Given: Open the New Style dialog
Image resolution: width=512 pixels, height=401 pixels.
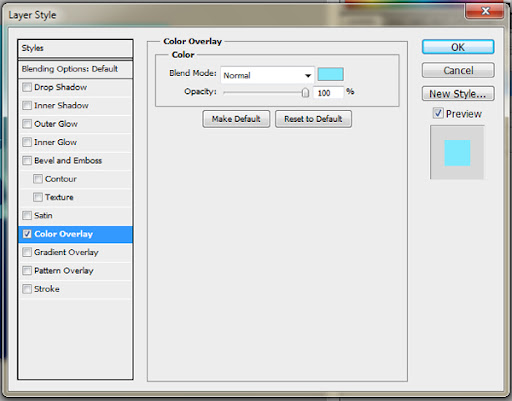Looking at the screenshot, I should coord(458,94).
